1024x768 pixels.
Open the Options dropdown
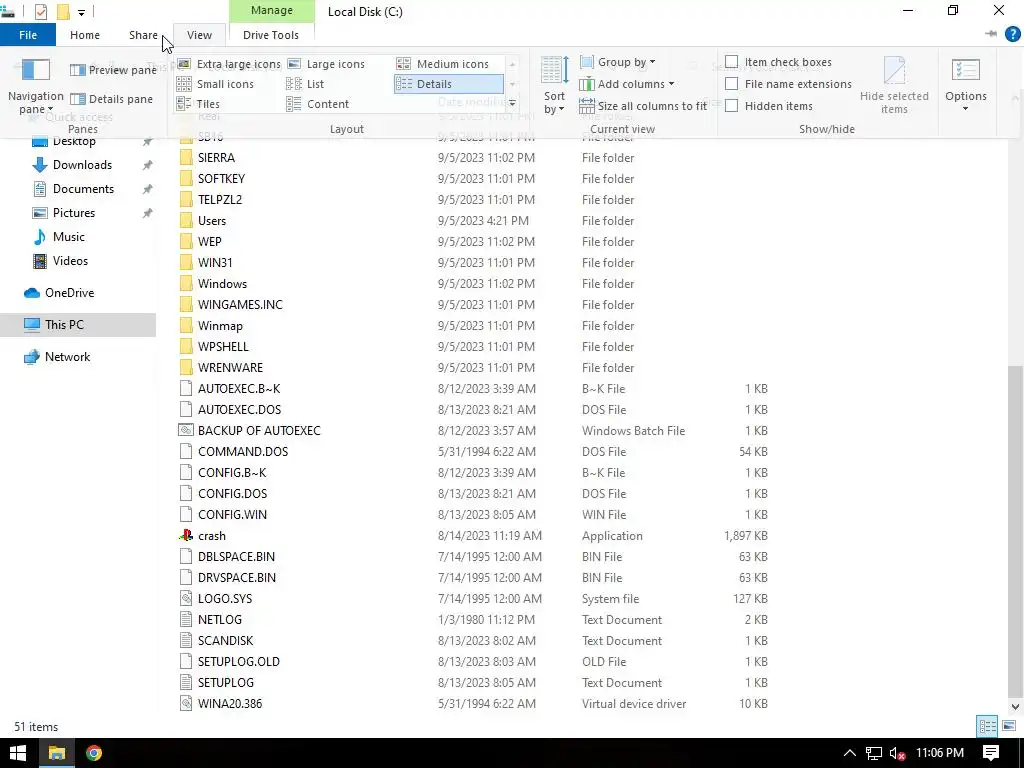(966, 86)
